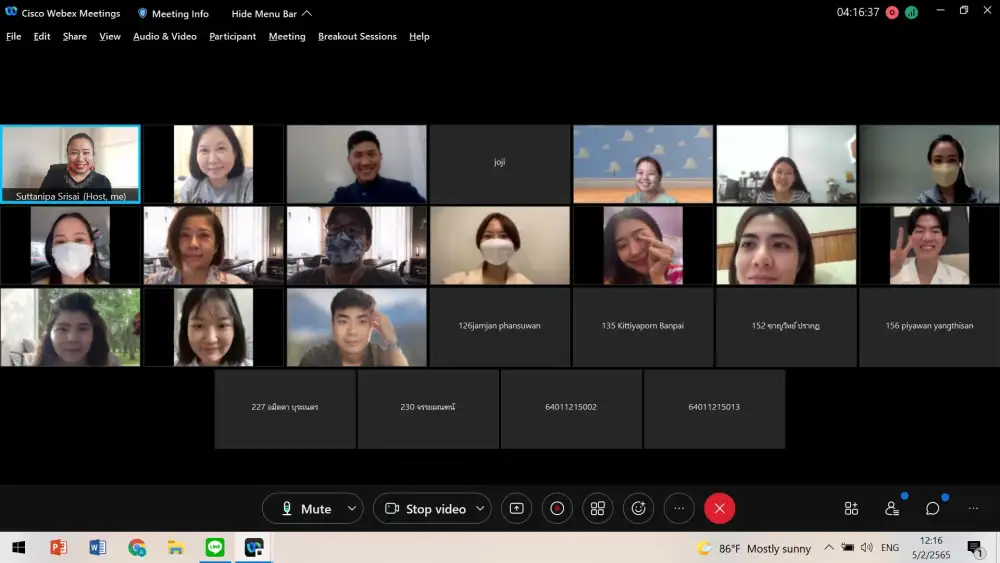
Task: Toggle Stop video camera button
Action: 425,508
